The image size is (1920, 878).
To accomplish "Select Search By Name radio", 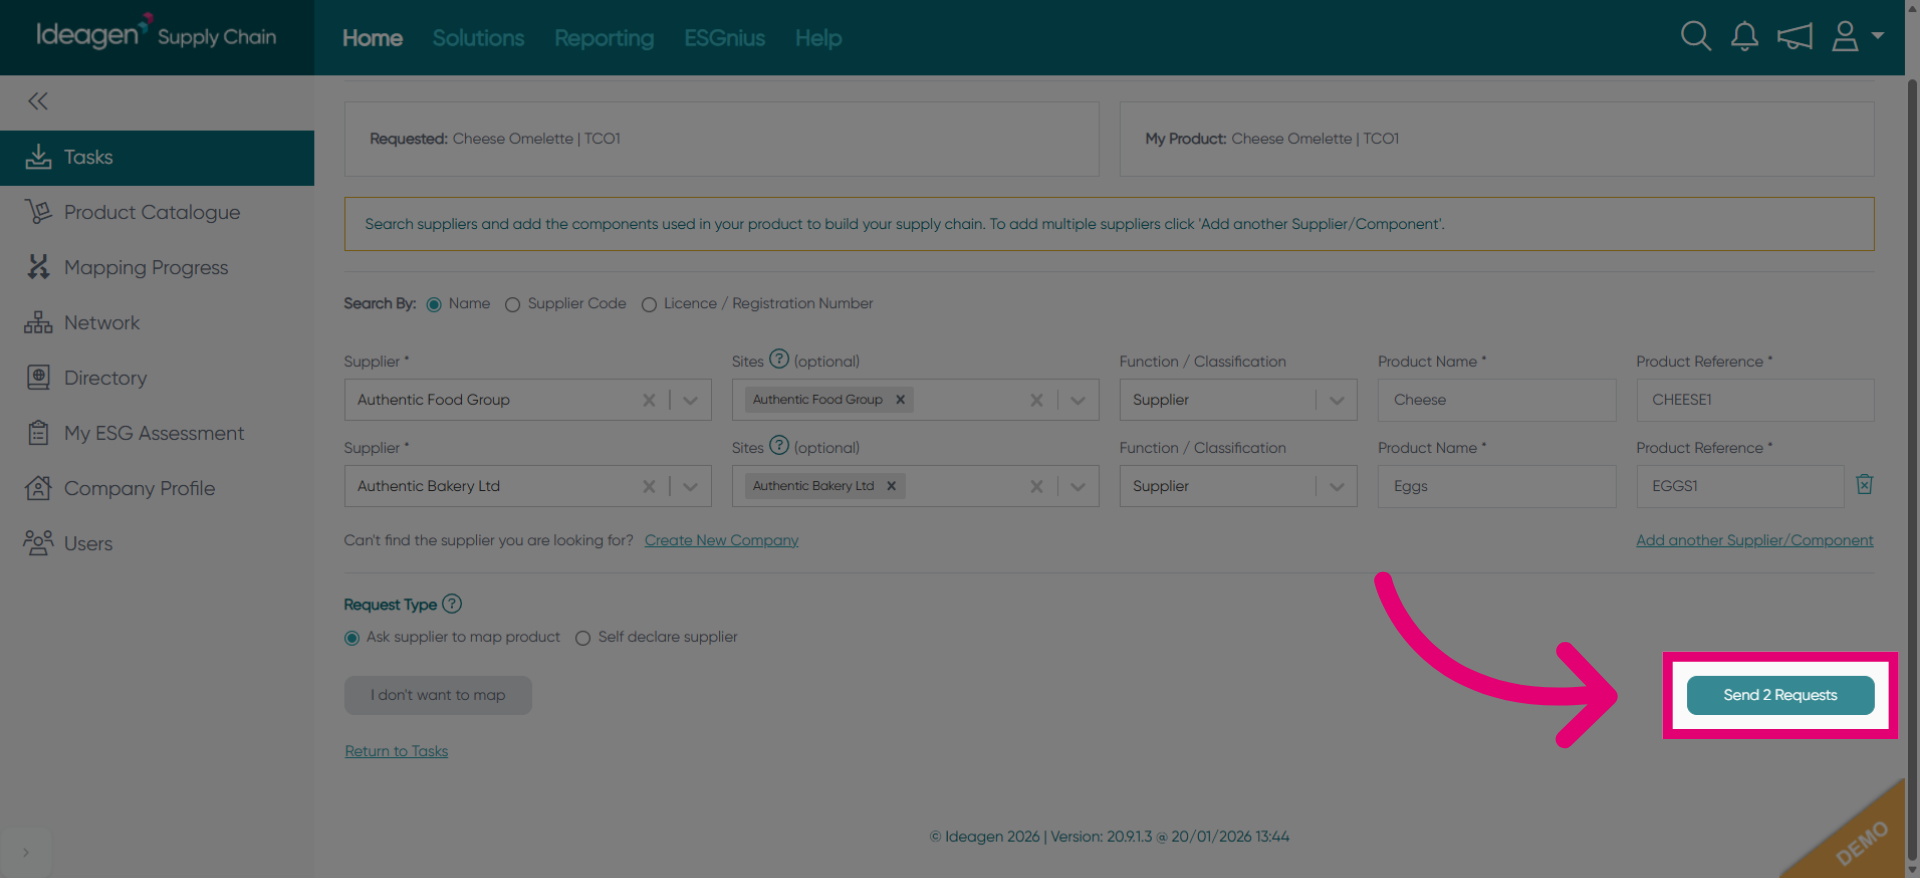I will click(434, 305).
